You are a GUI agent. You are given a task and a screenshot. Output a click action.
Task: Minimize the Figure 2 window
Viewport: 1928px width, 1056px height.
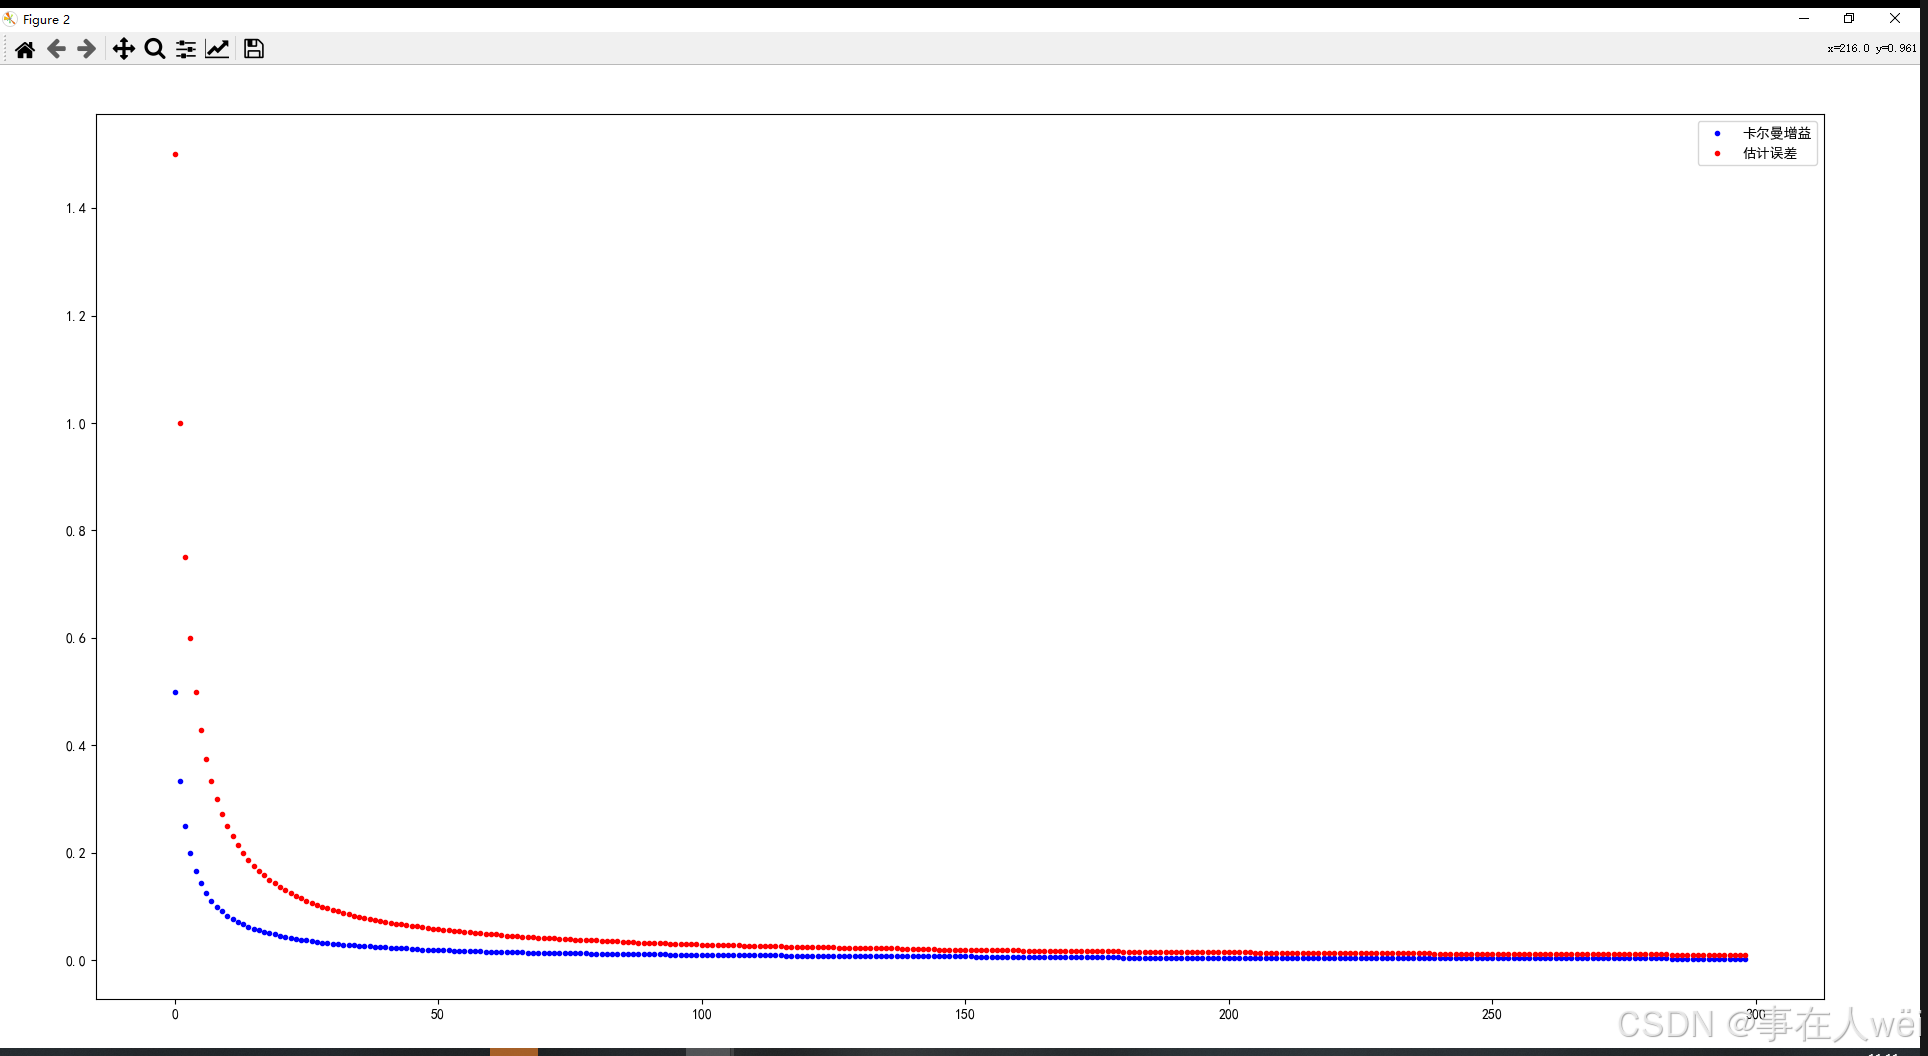(x=1804, y=18)
